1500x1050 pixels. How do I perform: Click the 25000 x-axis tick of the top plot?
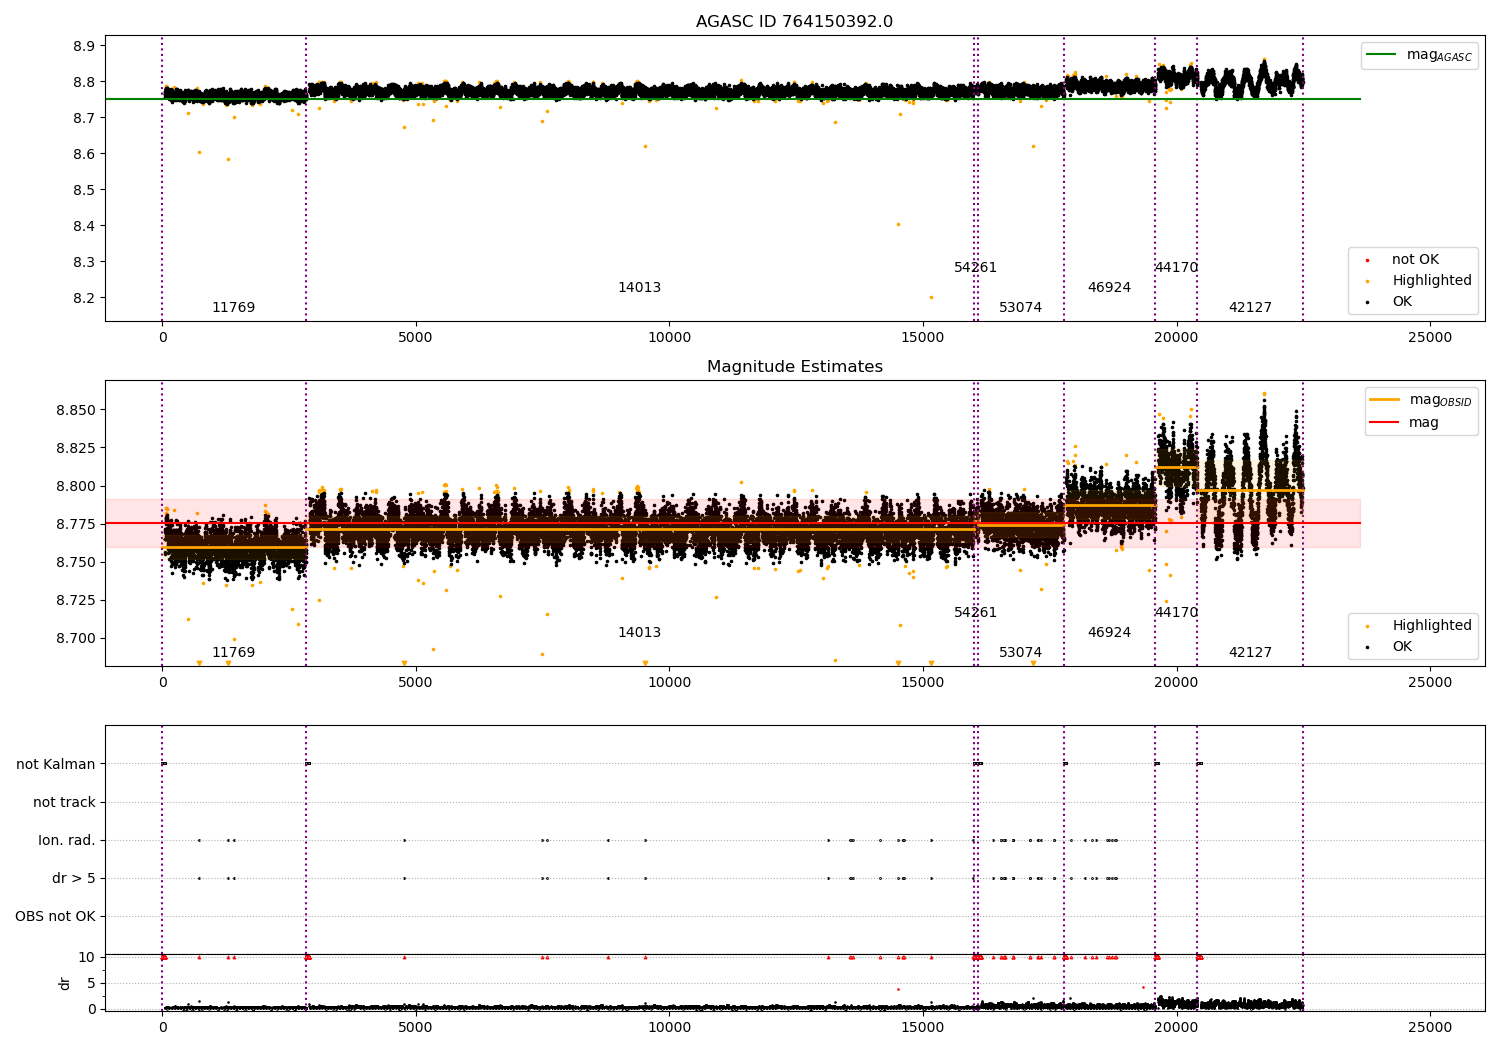point(1430,337)
